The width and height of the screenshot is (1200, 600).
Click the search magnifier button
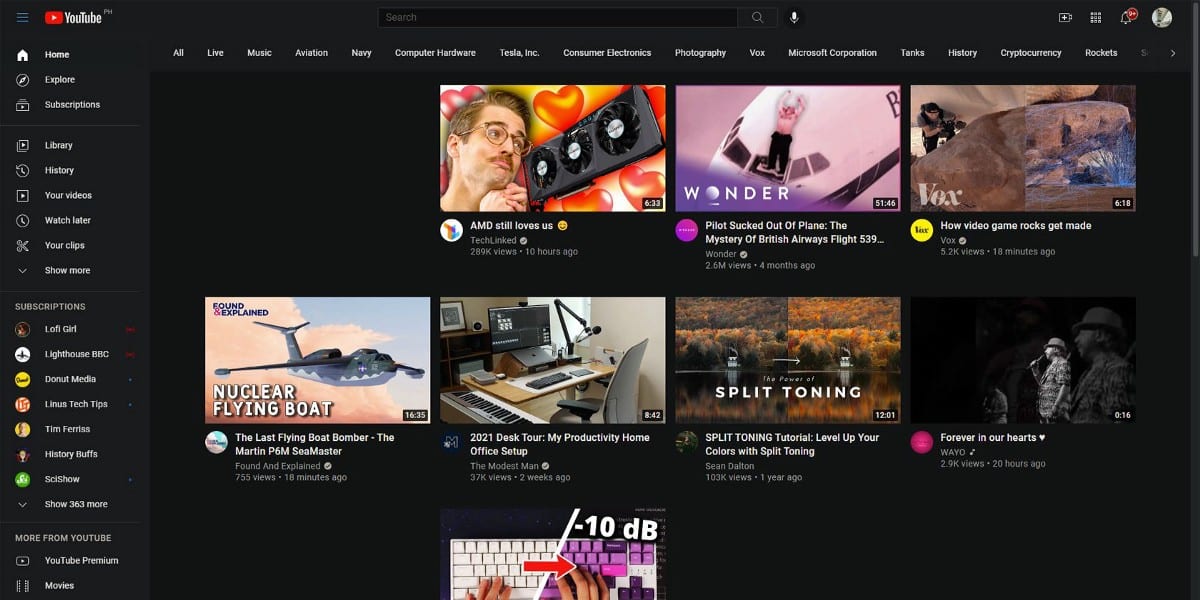[x=758, y=17]
